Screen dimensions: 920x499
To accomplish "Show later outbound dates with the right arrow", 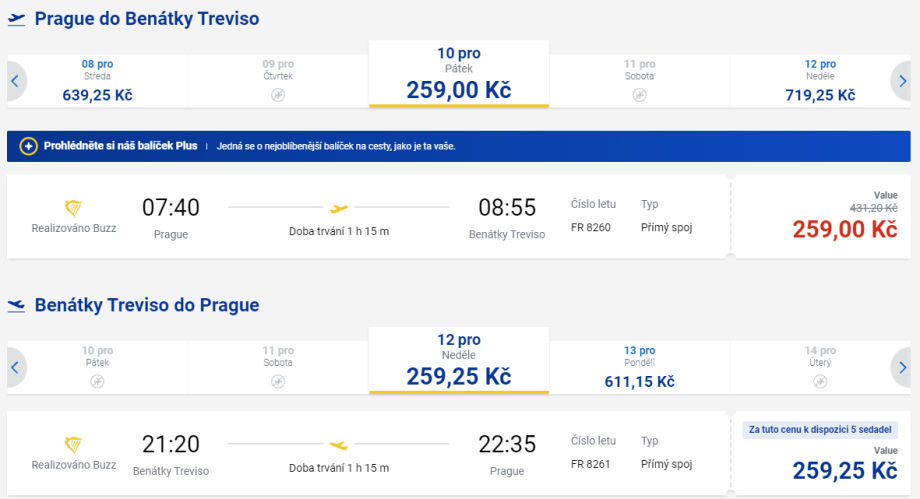I will point(902,81).
